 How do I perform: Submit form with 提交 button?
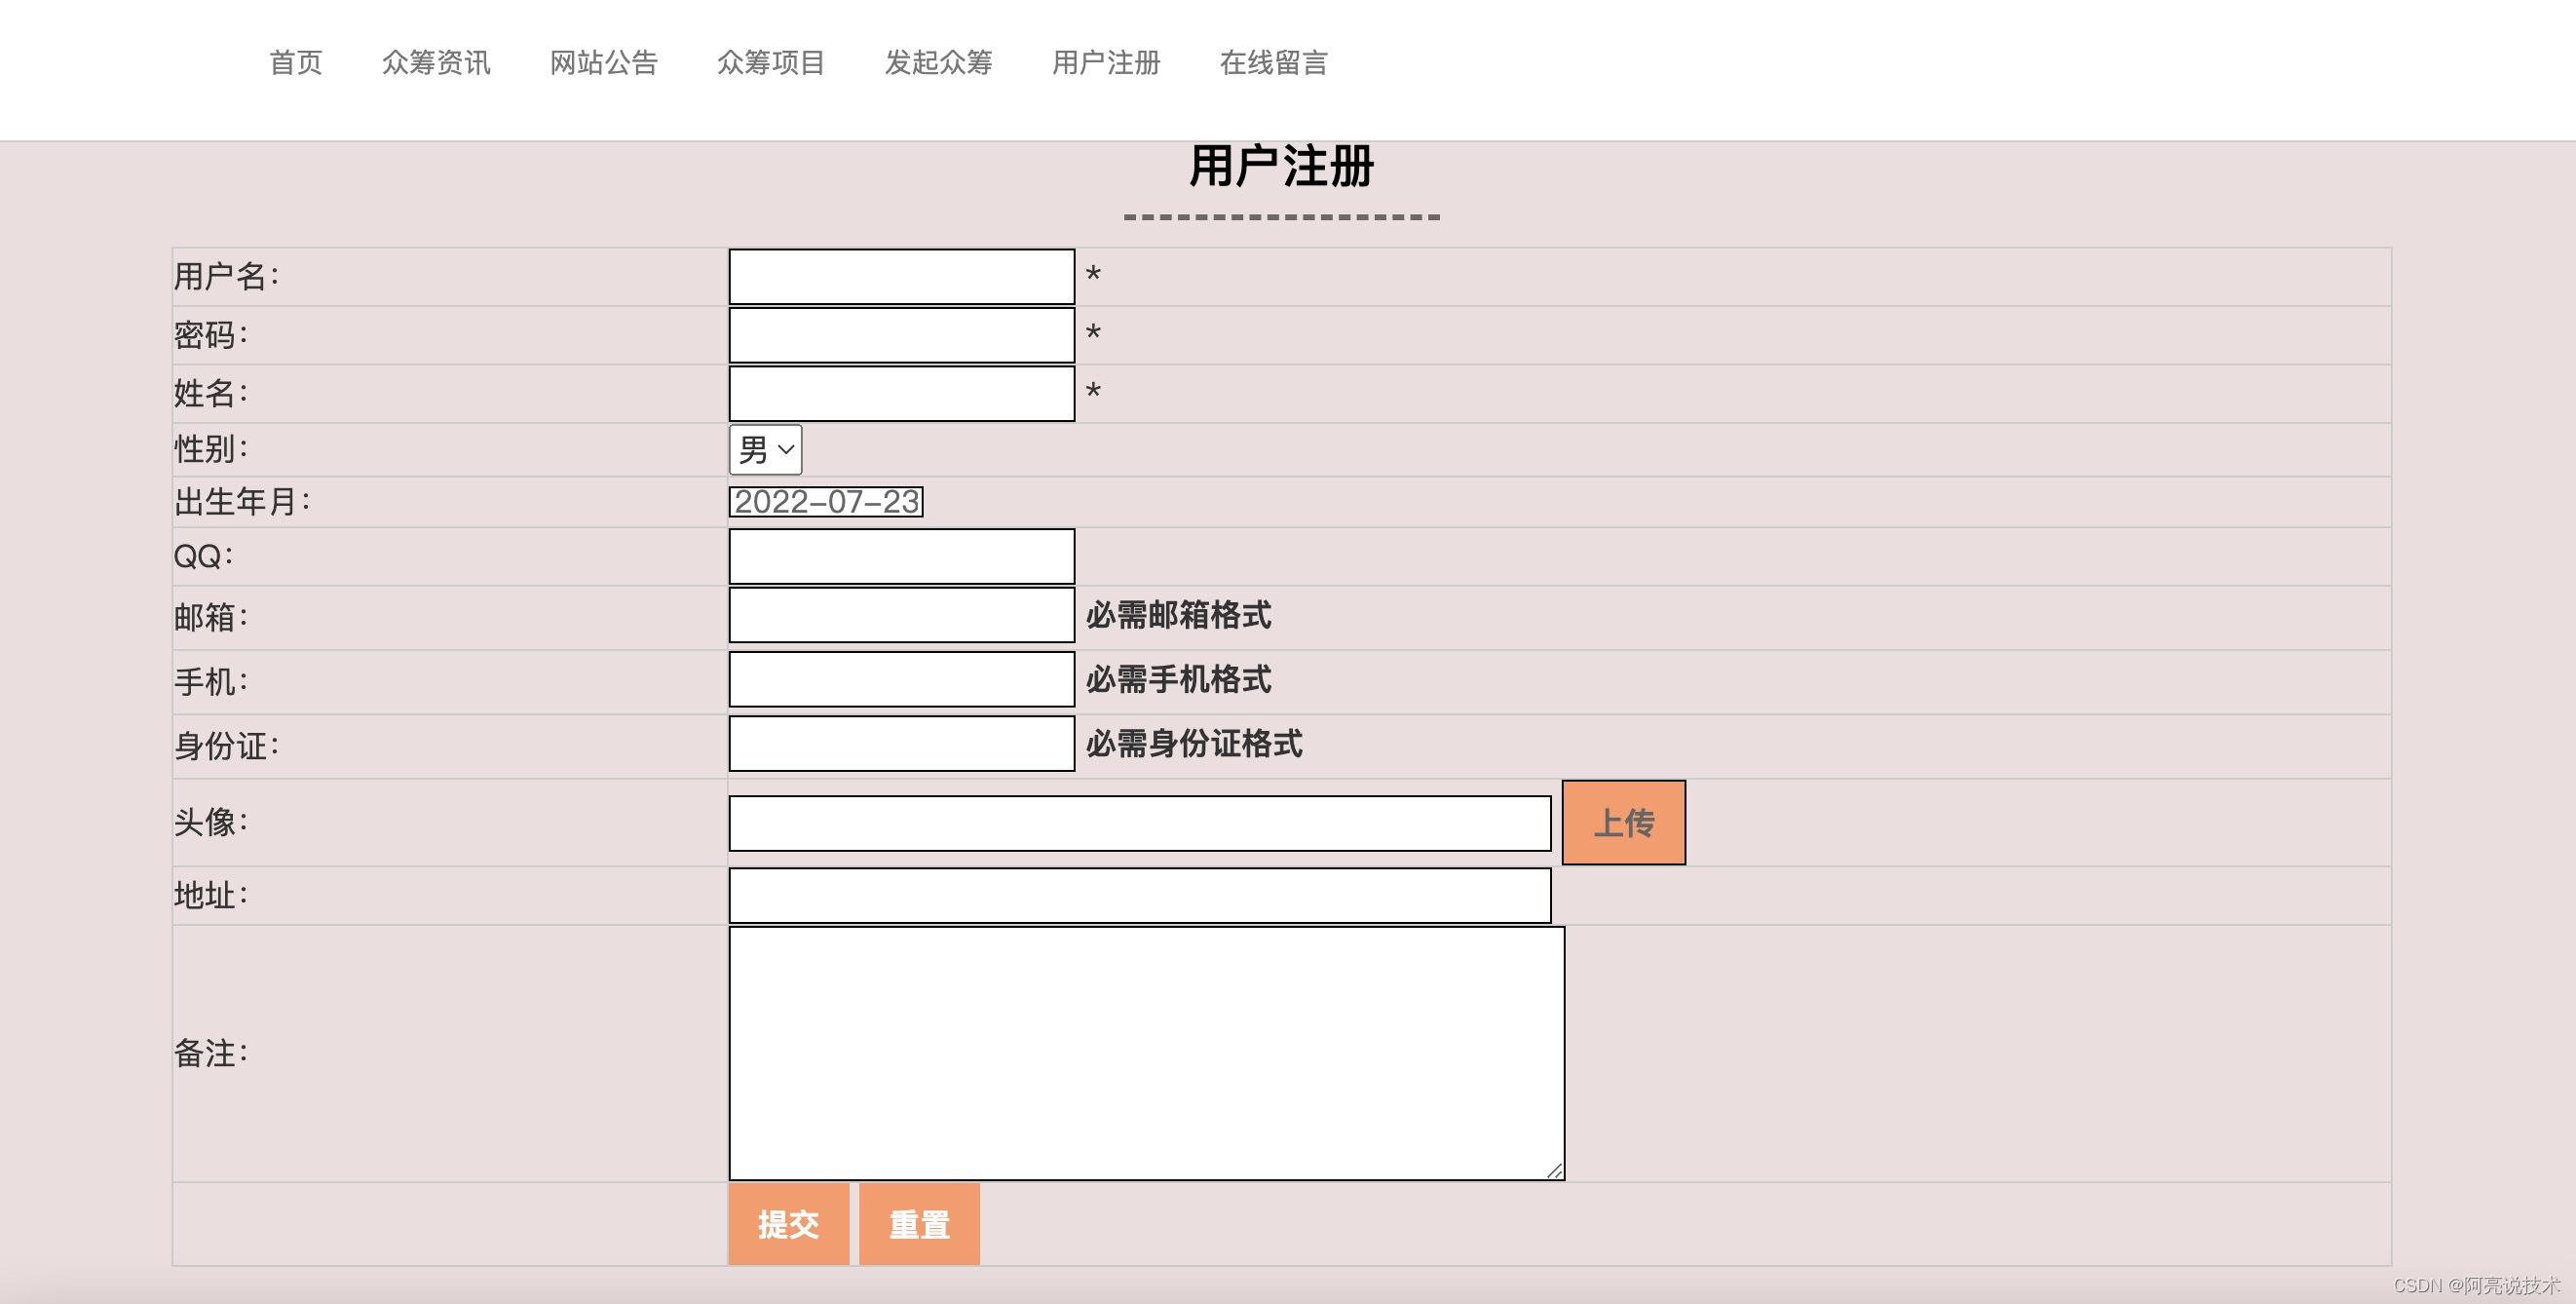tap(788, 1224)
